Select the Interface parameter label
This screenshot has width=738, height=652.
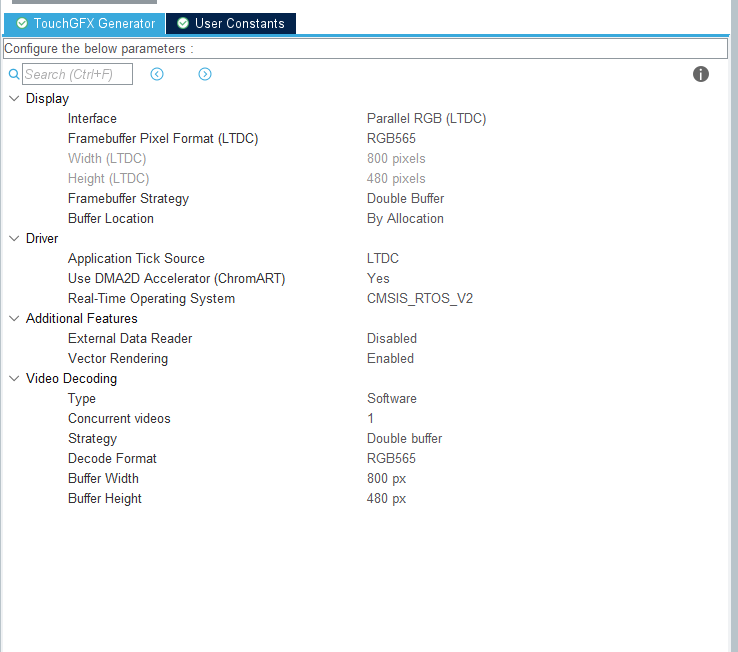coord(92,119)
